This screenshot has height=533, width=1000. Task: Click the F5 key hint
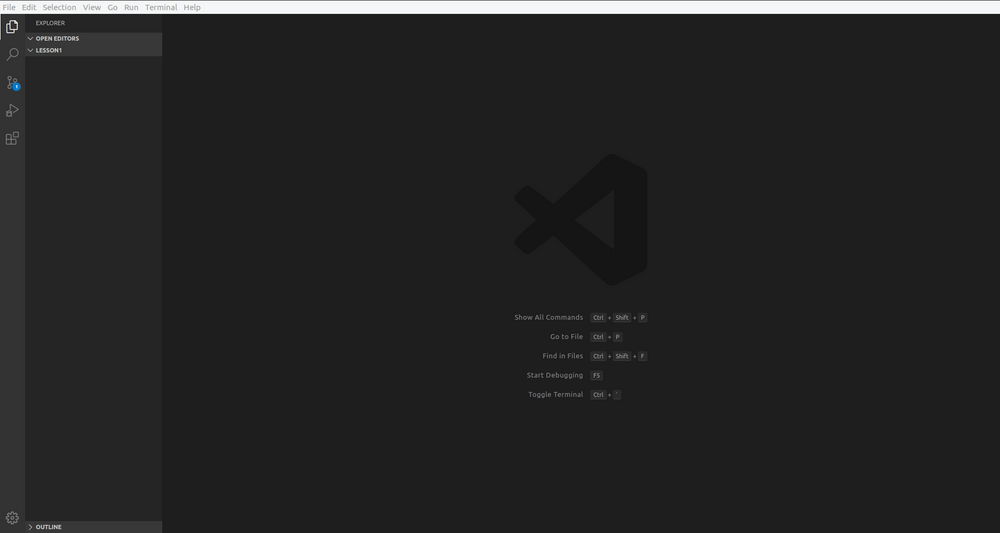(x=596, y=376)
